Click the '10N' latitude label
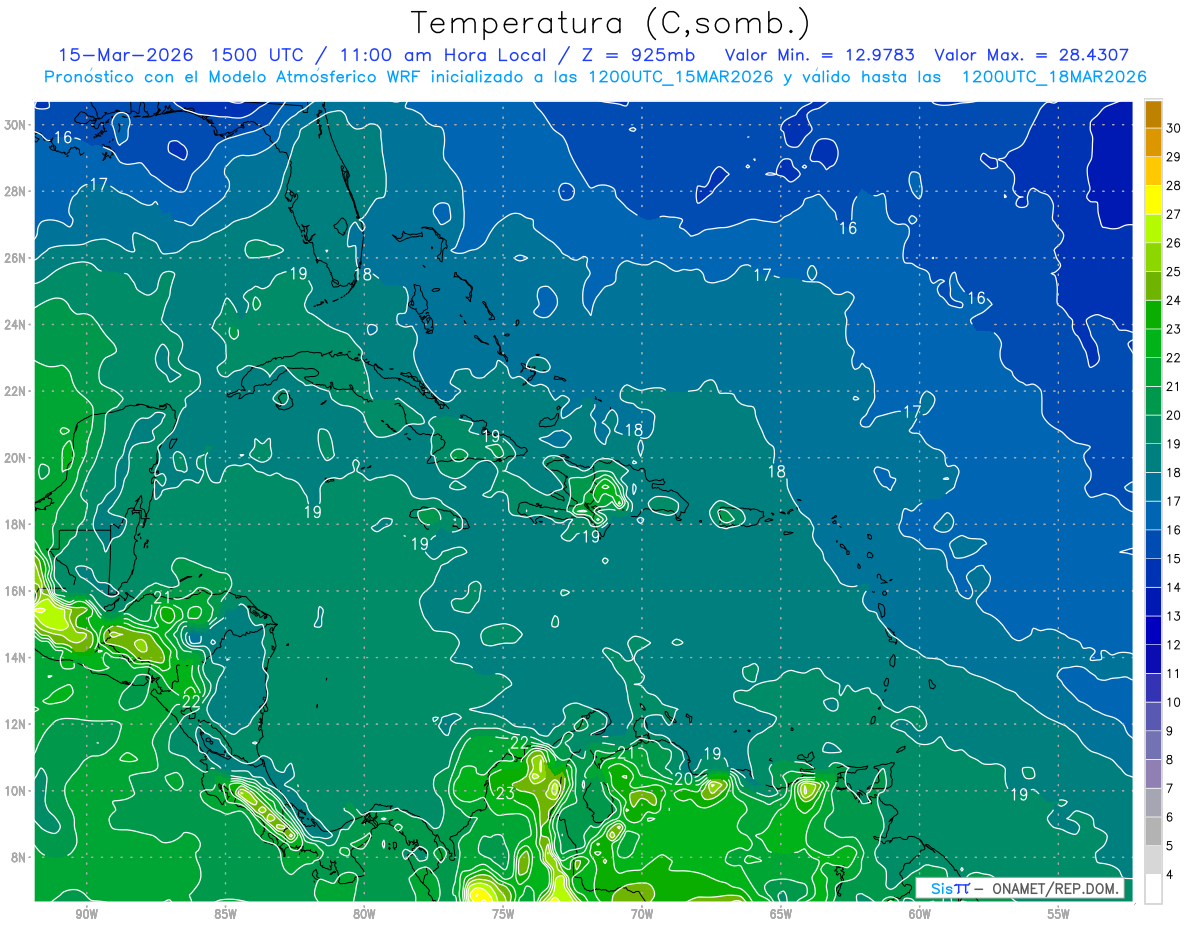 tap(16, 790)
